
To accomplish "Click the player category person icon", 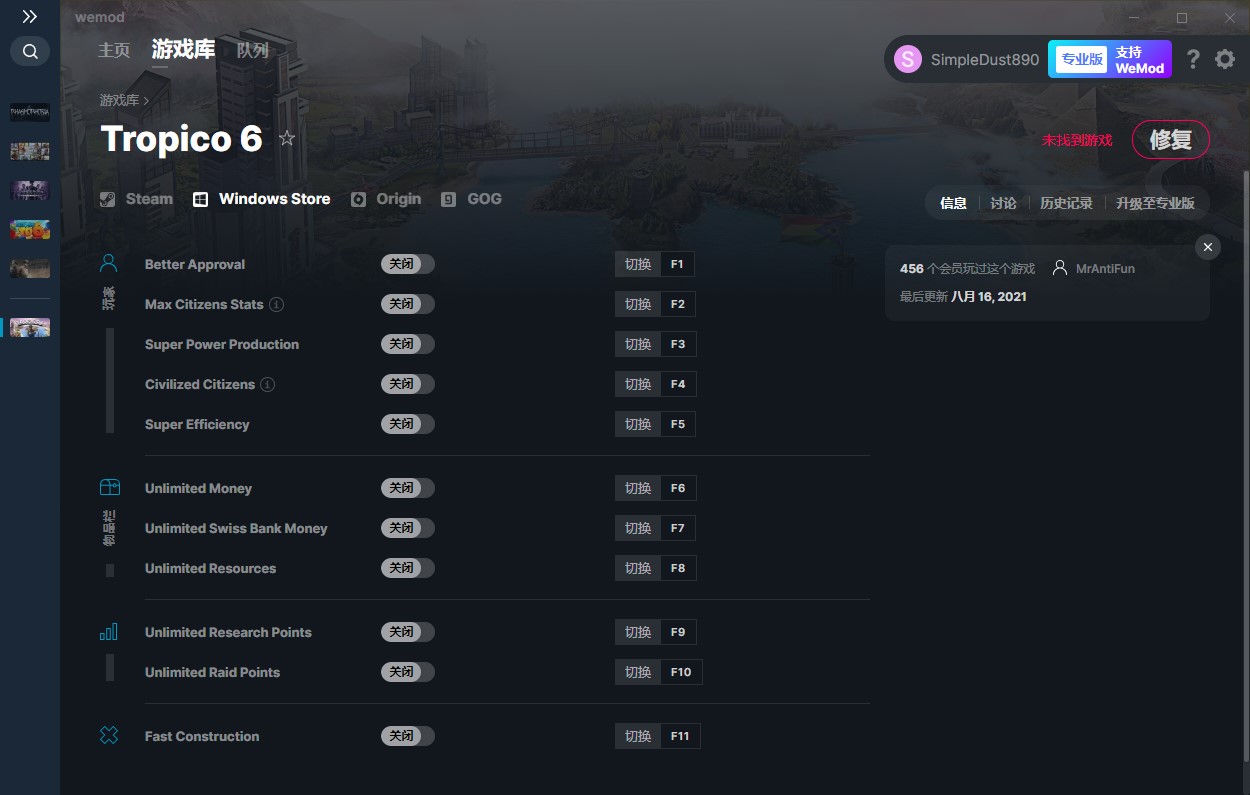I will click(x=109, y=263).
